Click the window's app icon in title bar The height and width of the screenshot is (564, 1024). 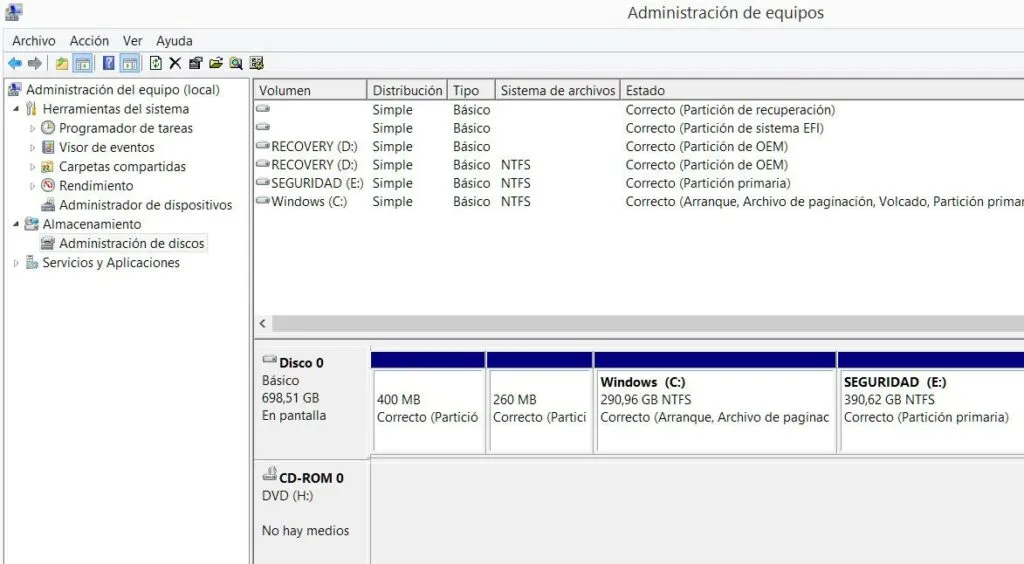[14, 12]
